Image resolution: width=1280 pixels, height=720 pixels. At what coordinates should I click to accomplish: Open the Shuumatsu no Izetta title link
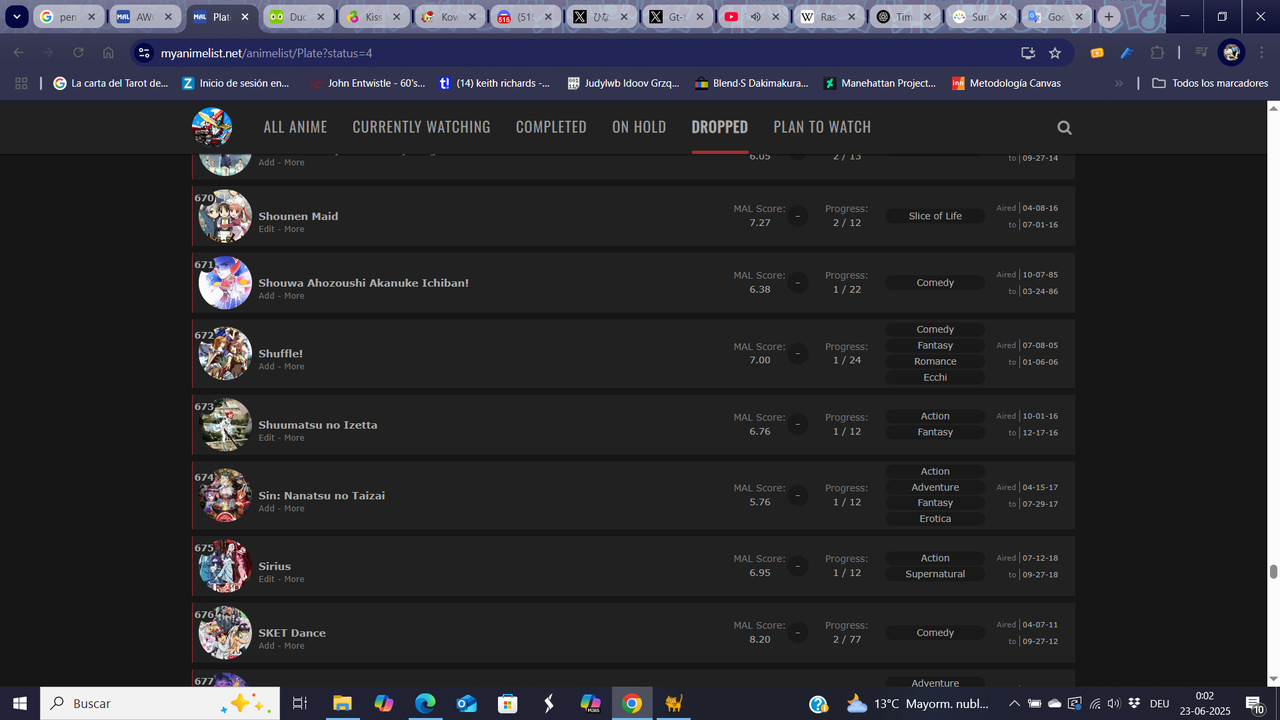pos(318,425)
